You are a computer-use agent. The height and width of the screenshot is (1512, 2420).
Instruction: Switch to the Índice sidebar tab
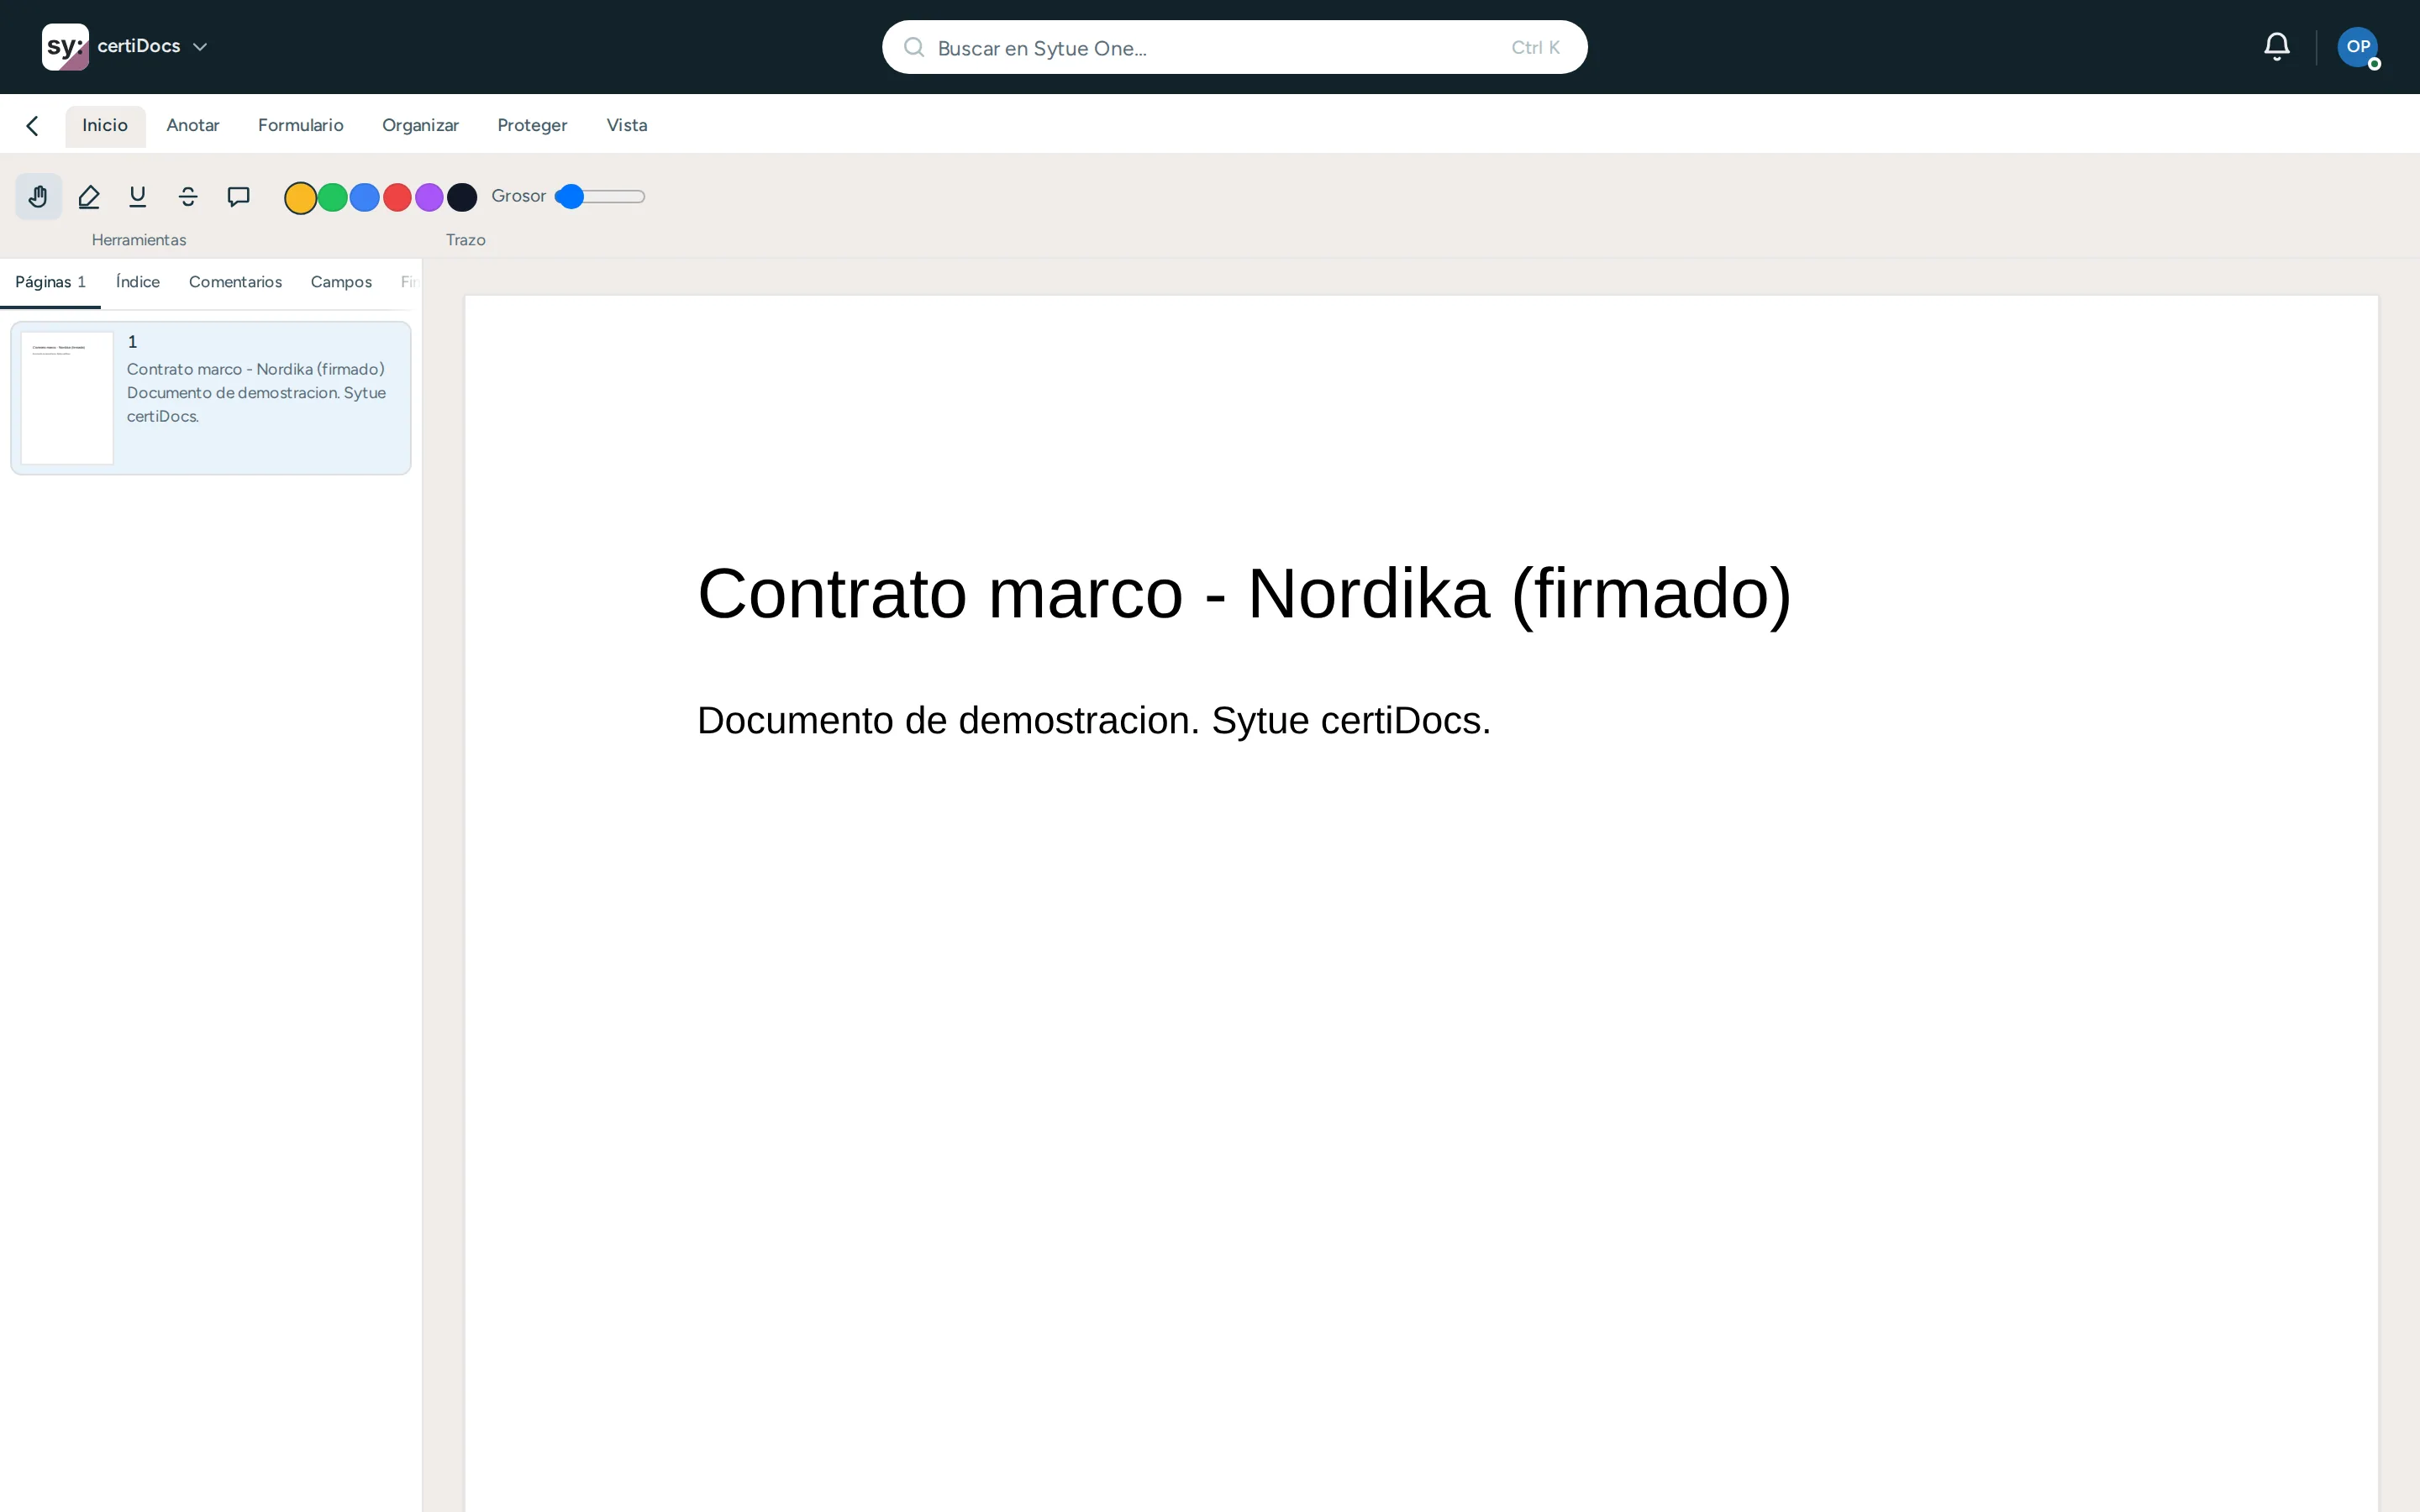point(138,283)
